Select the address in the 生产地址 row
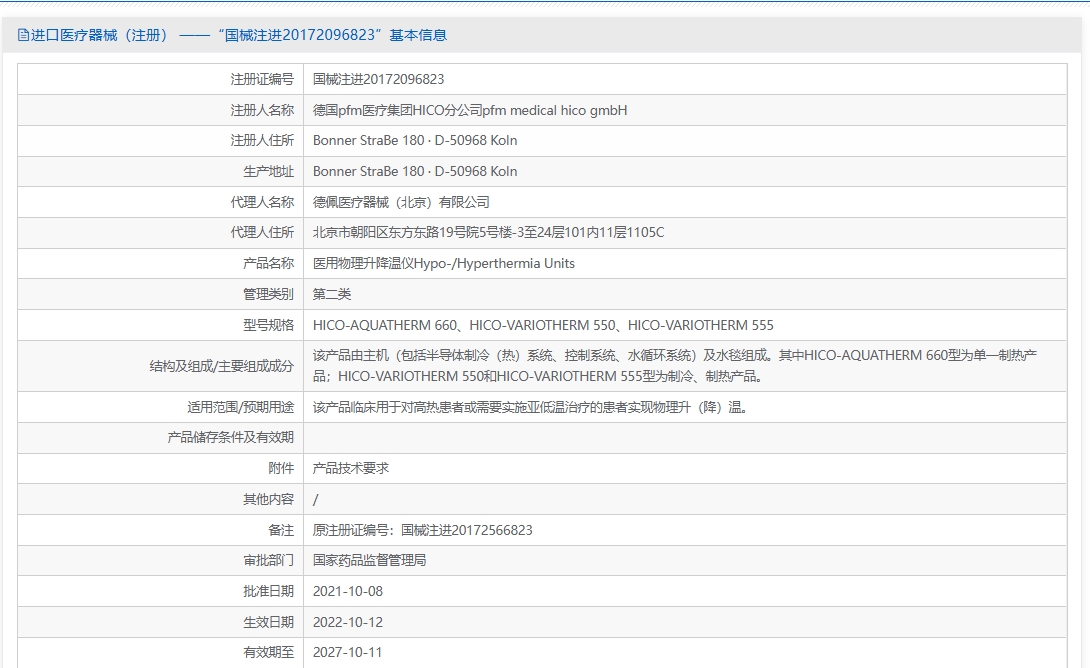This screenshot has width=1090, height=668. 415,171
